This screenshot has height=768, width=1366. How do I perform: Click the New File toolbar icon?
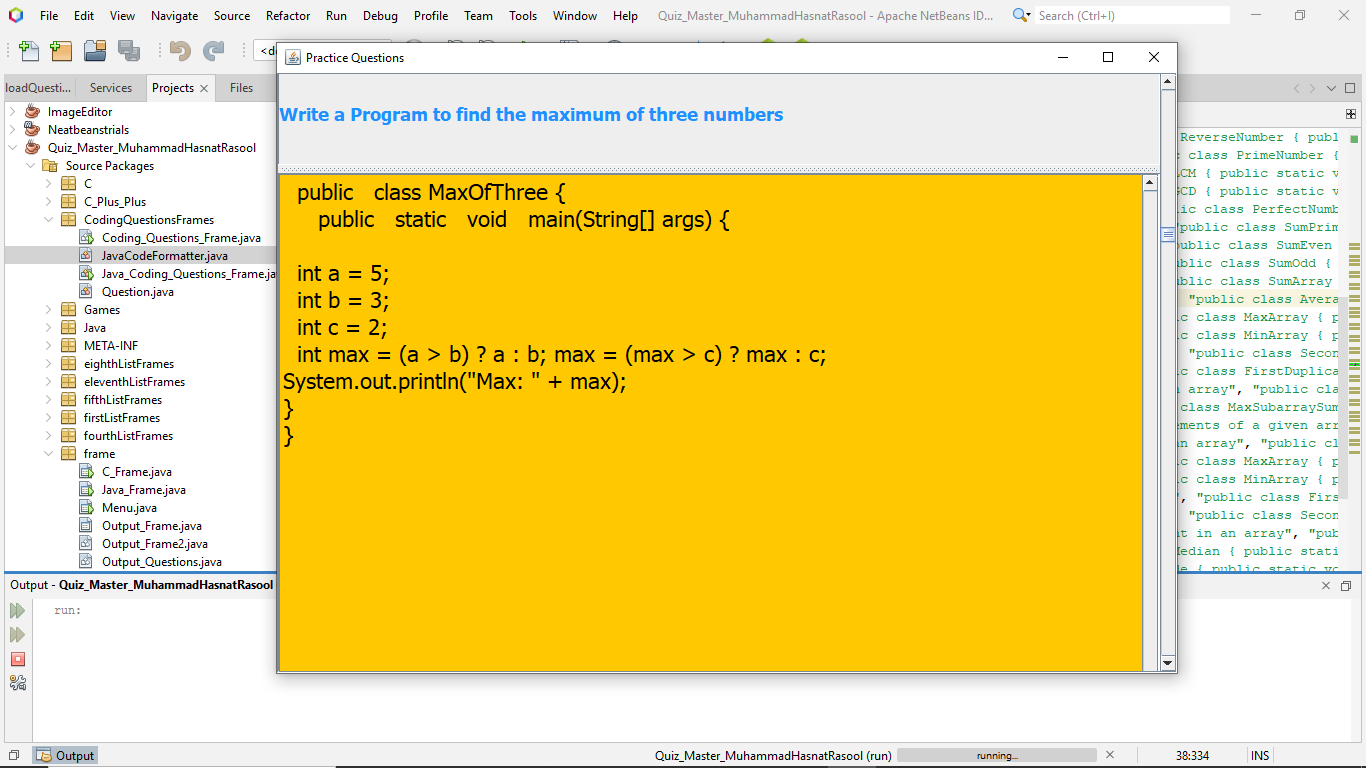[x=29, y=51]
